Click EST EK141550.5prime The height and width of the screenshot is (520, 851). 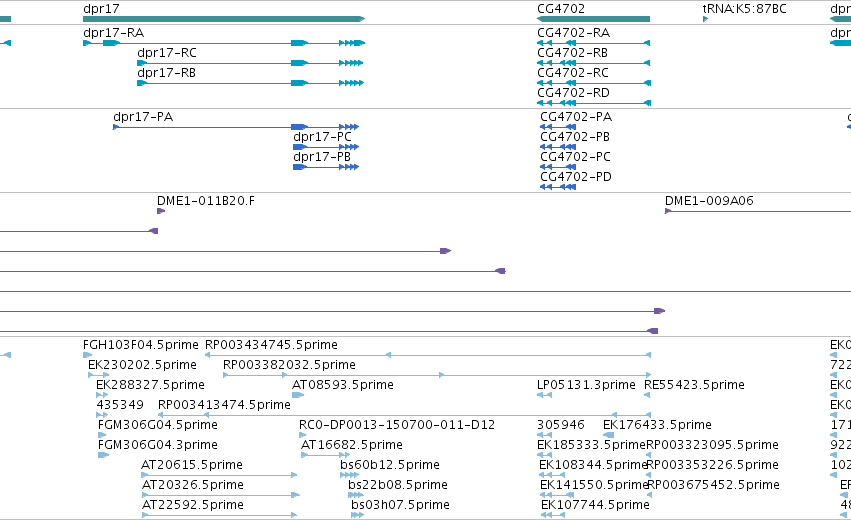(x=557, y=496)
